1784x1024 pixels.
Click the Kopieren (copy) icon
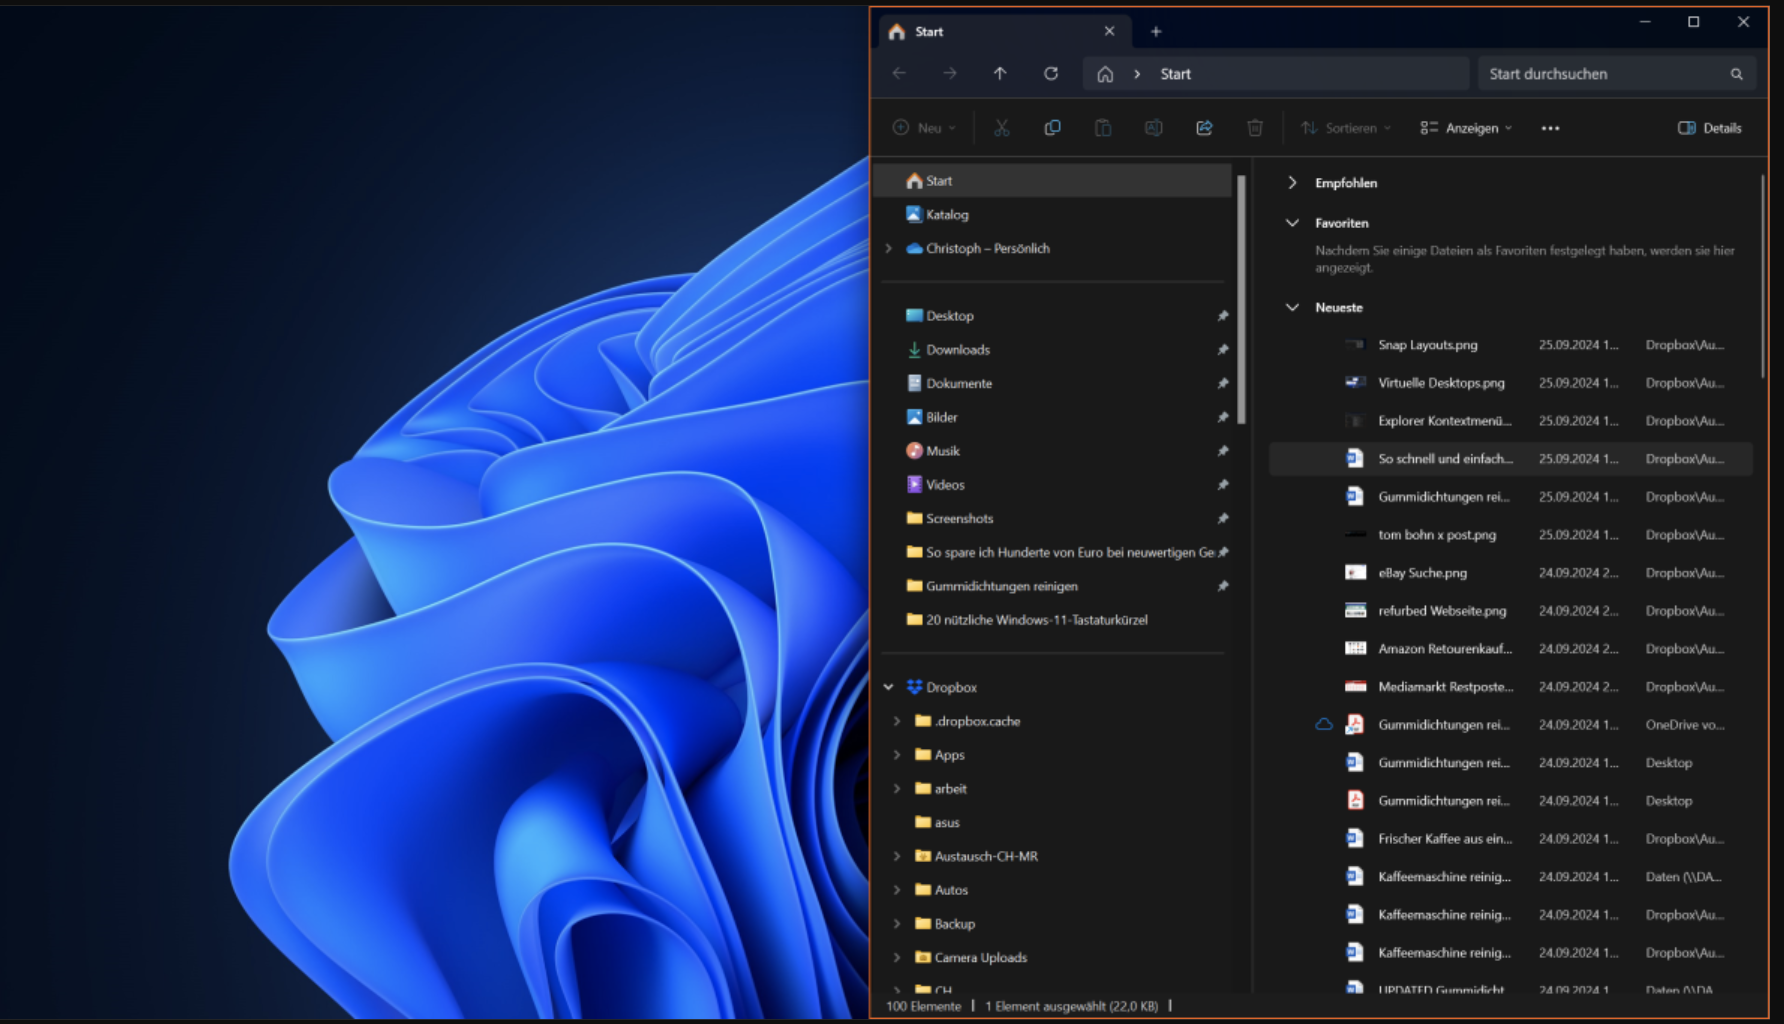(x=1052, y=128)
